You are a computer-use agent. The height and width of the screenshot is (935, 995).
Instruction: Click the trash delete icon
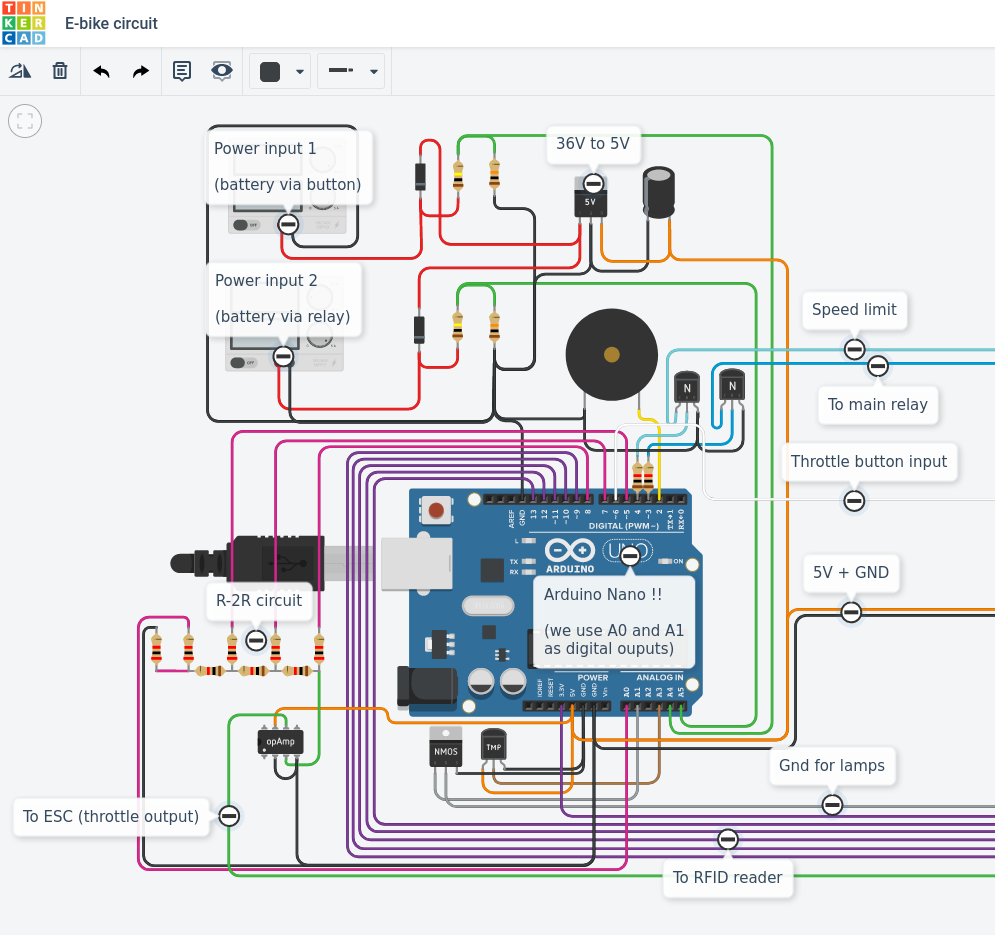(x=60, y=70)
